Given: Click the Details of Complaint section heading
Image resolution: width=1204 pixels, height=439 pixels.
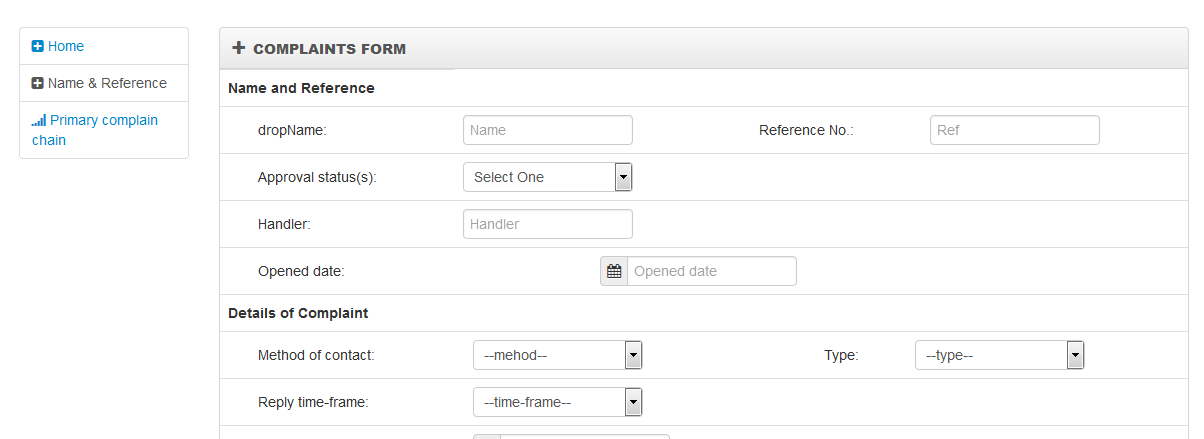Looking at the screenshot, I should coord(298,313).
